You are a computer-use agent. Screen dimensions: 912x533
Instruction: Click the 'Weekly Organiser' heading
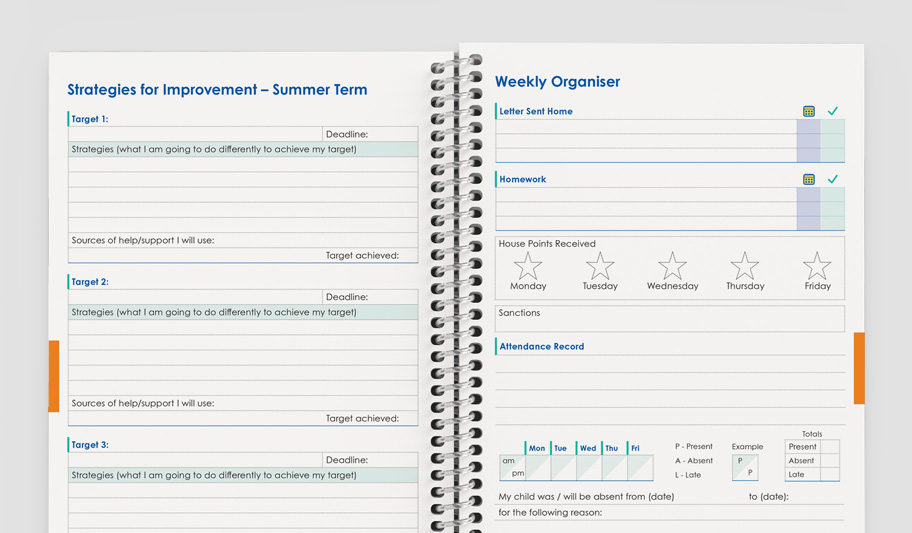tap(557, 81)
